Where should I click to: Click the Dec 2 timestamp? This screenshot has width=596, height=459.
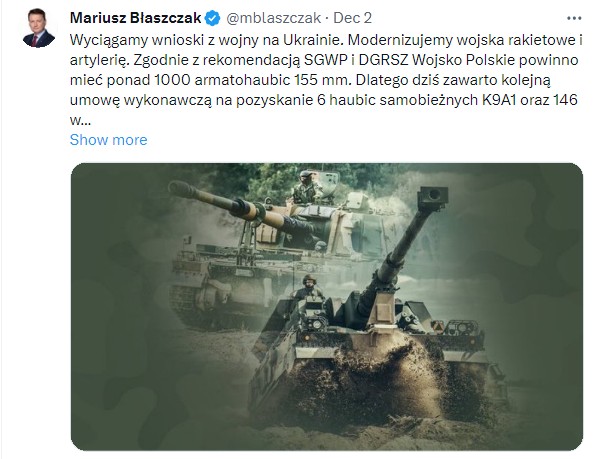point(352,18)
